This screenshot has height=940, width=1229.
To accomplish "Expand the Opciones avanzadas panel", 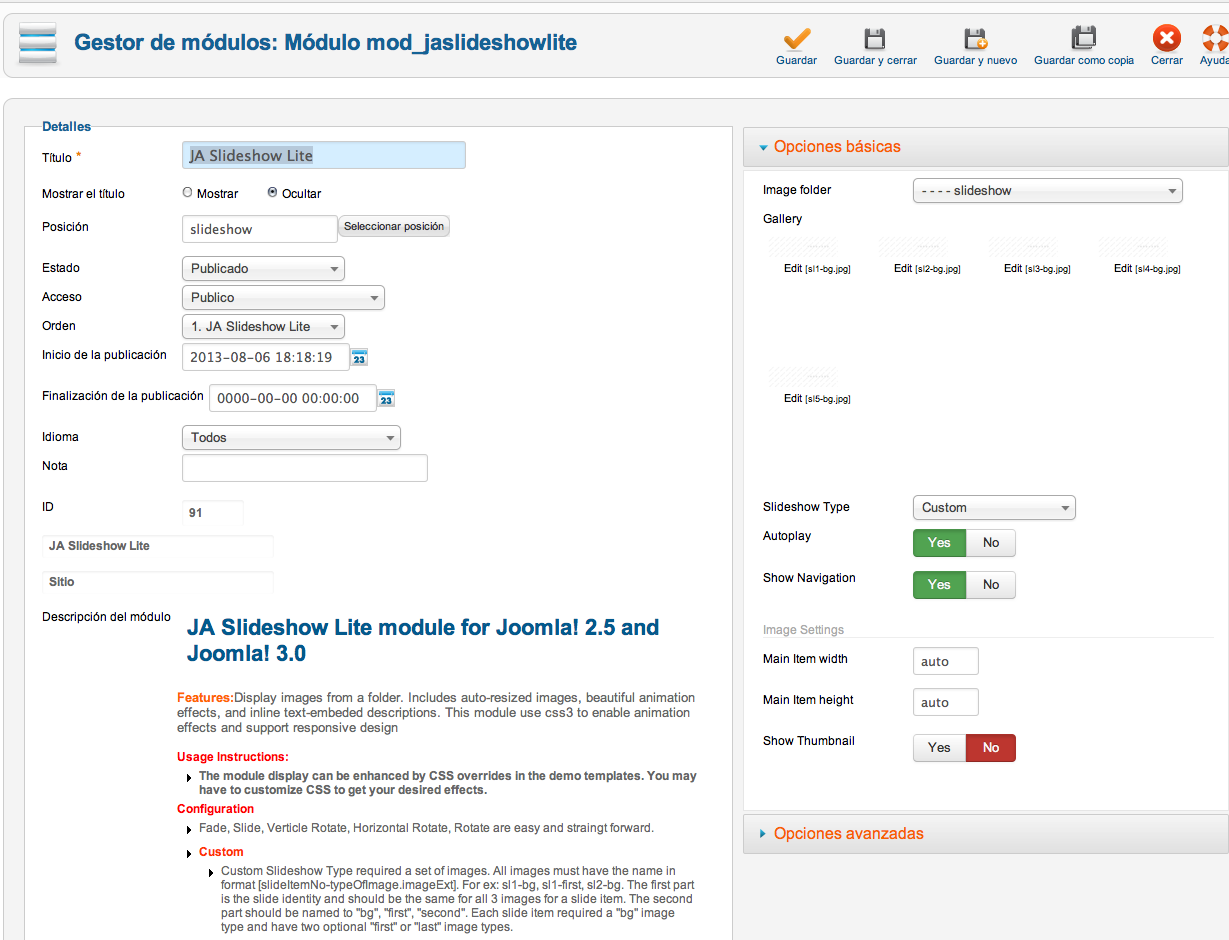I will [x=985, y=834].
